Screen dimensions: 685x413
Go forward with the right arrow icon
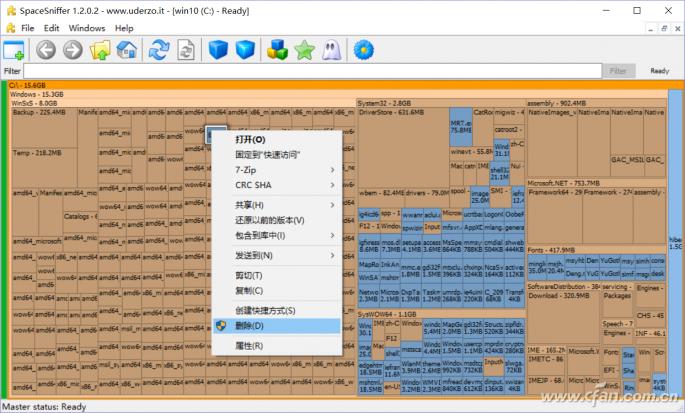click(73, 50)
